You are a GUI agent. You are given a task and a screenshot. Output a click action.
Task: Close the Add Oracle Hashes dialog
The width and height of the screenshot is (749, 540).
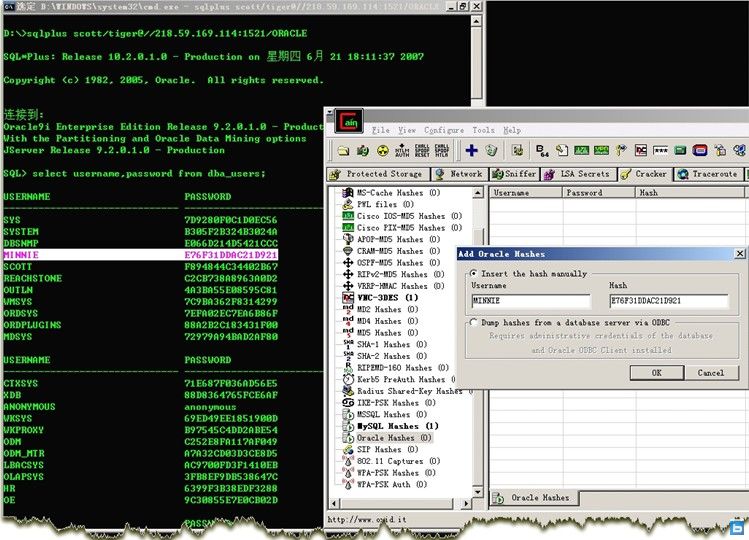[x=739, y=254]
